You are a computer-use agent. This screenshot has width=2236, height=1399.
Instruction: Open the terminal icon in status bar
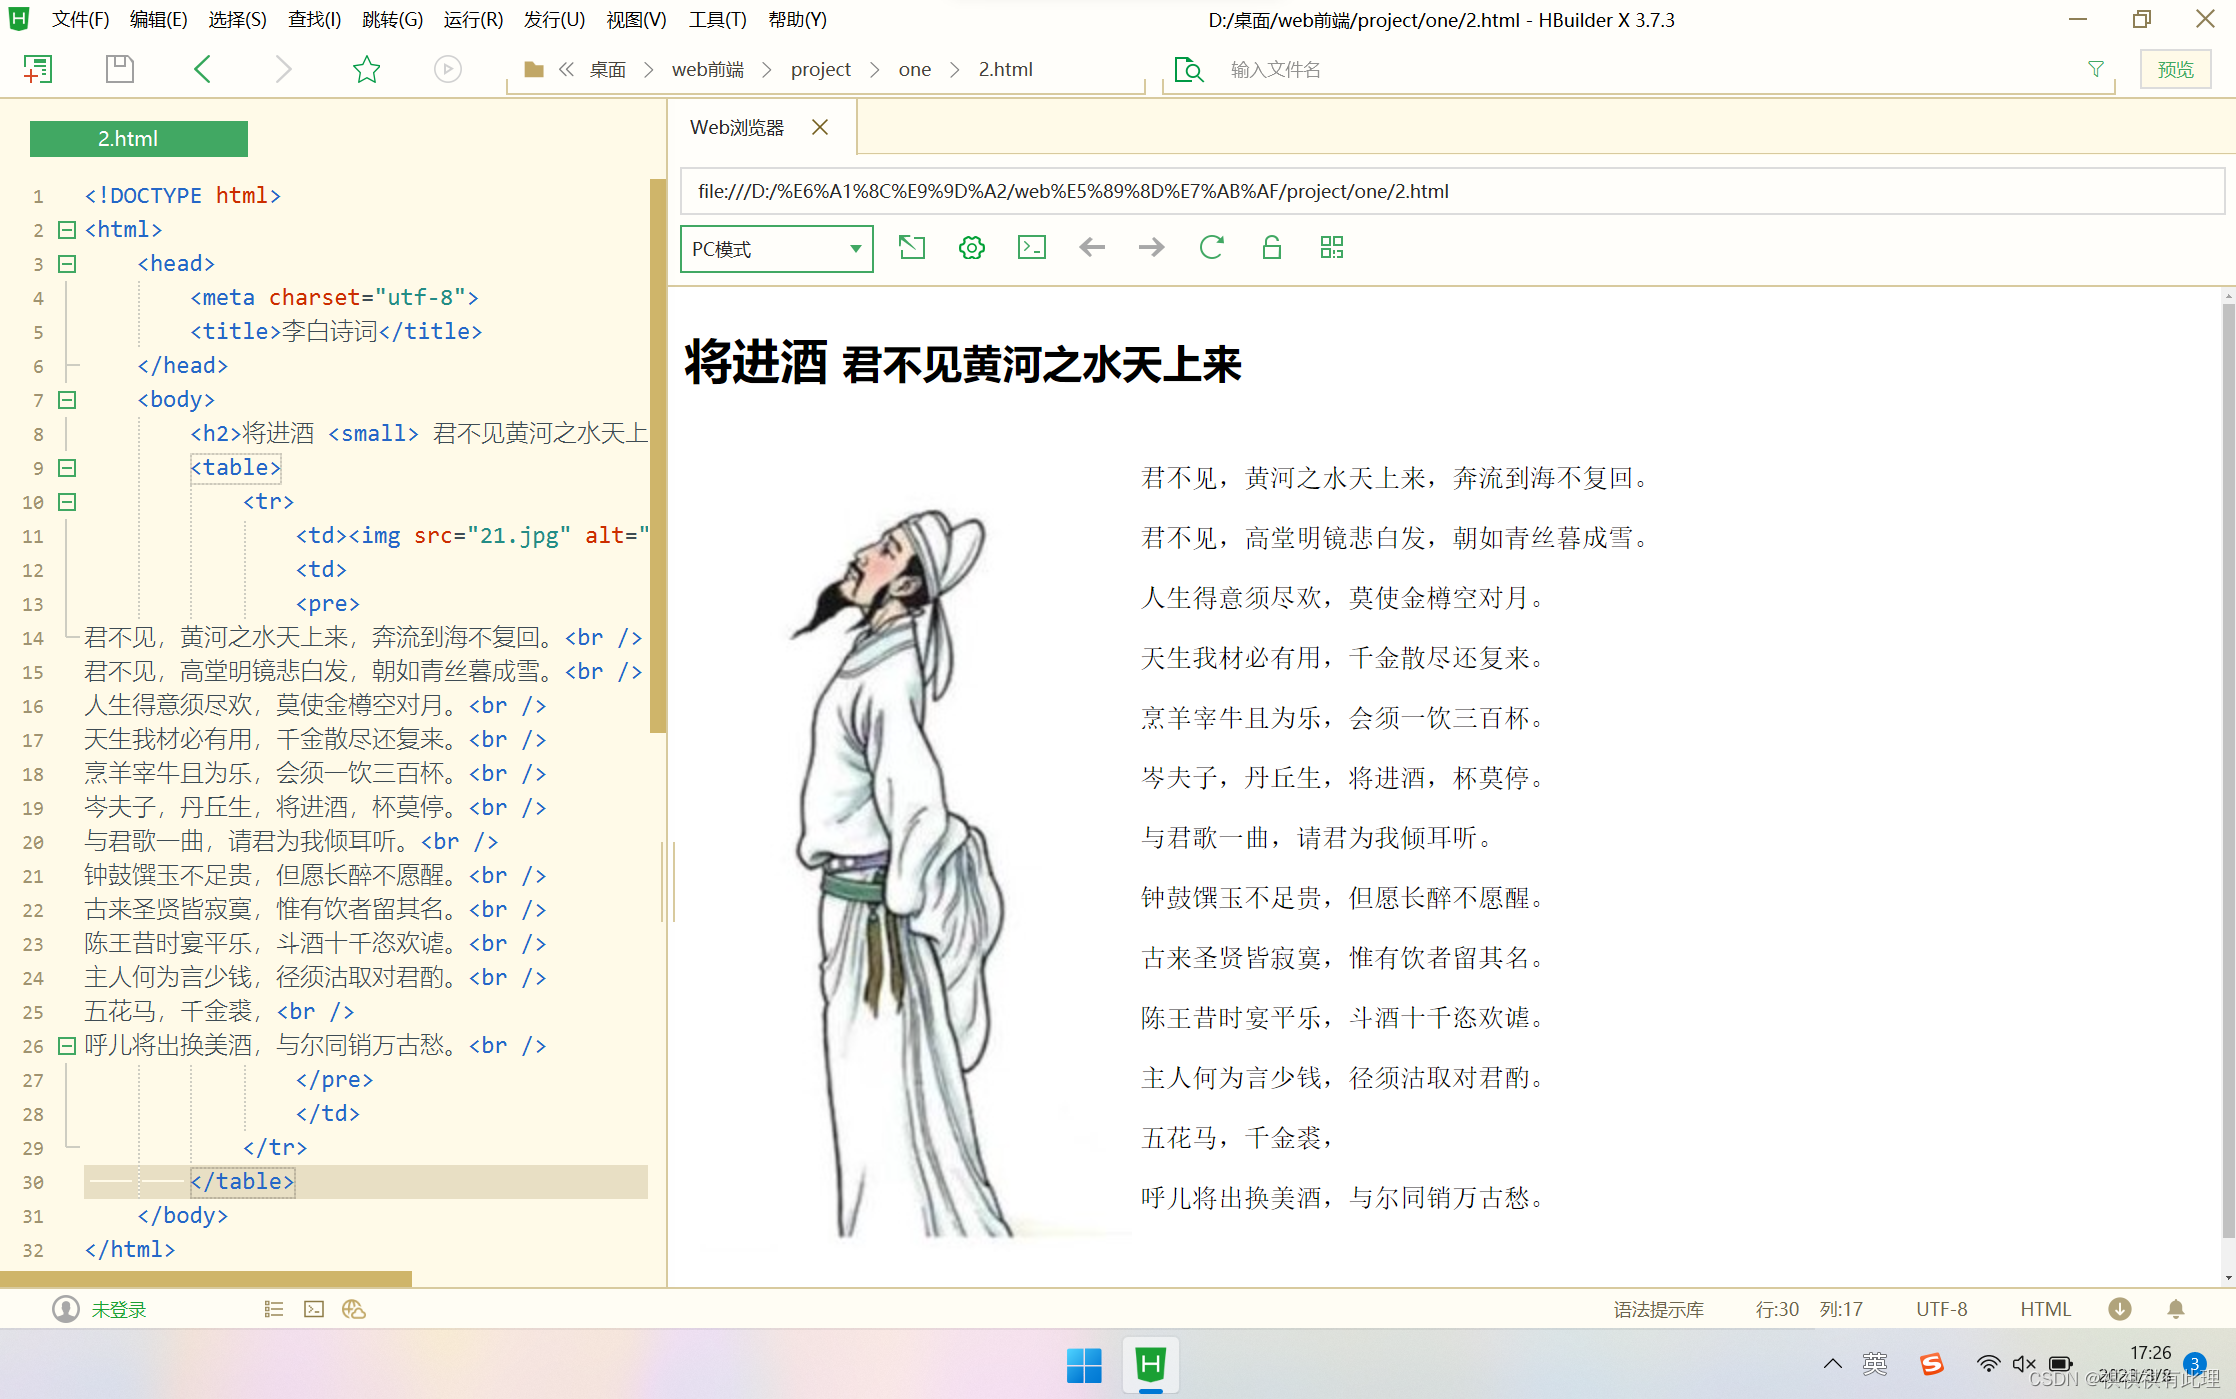click(x=314, y=1309)
